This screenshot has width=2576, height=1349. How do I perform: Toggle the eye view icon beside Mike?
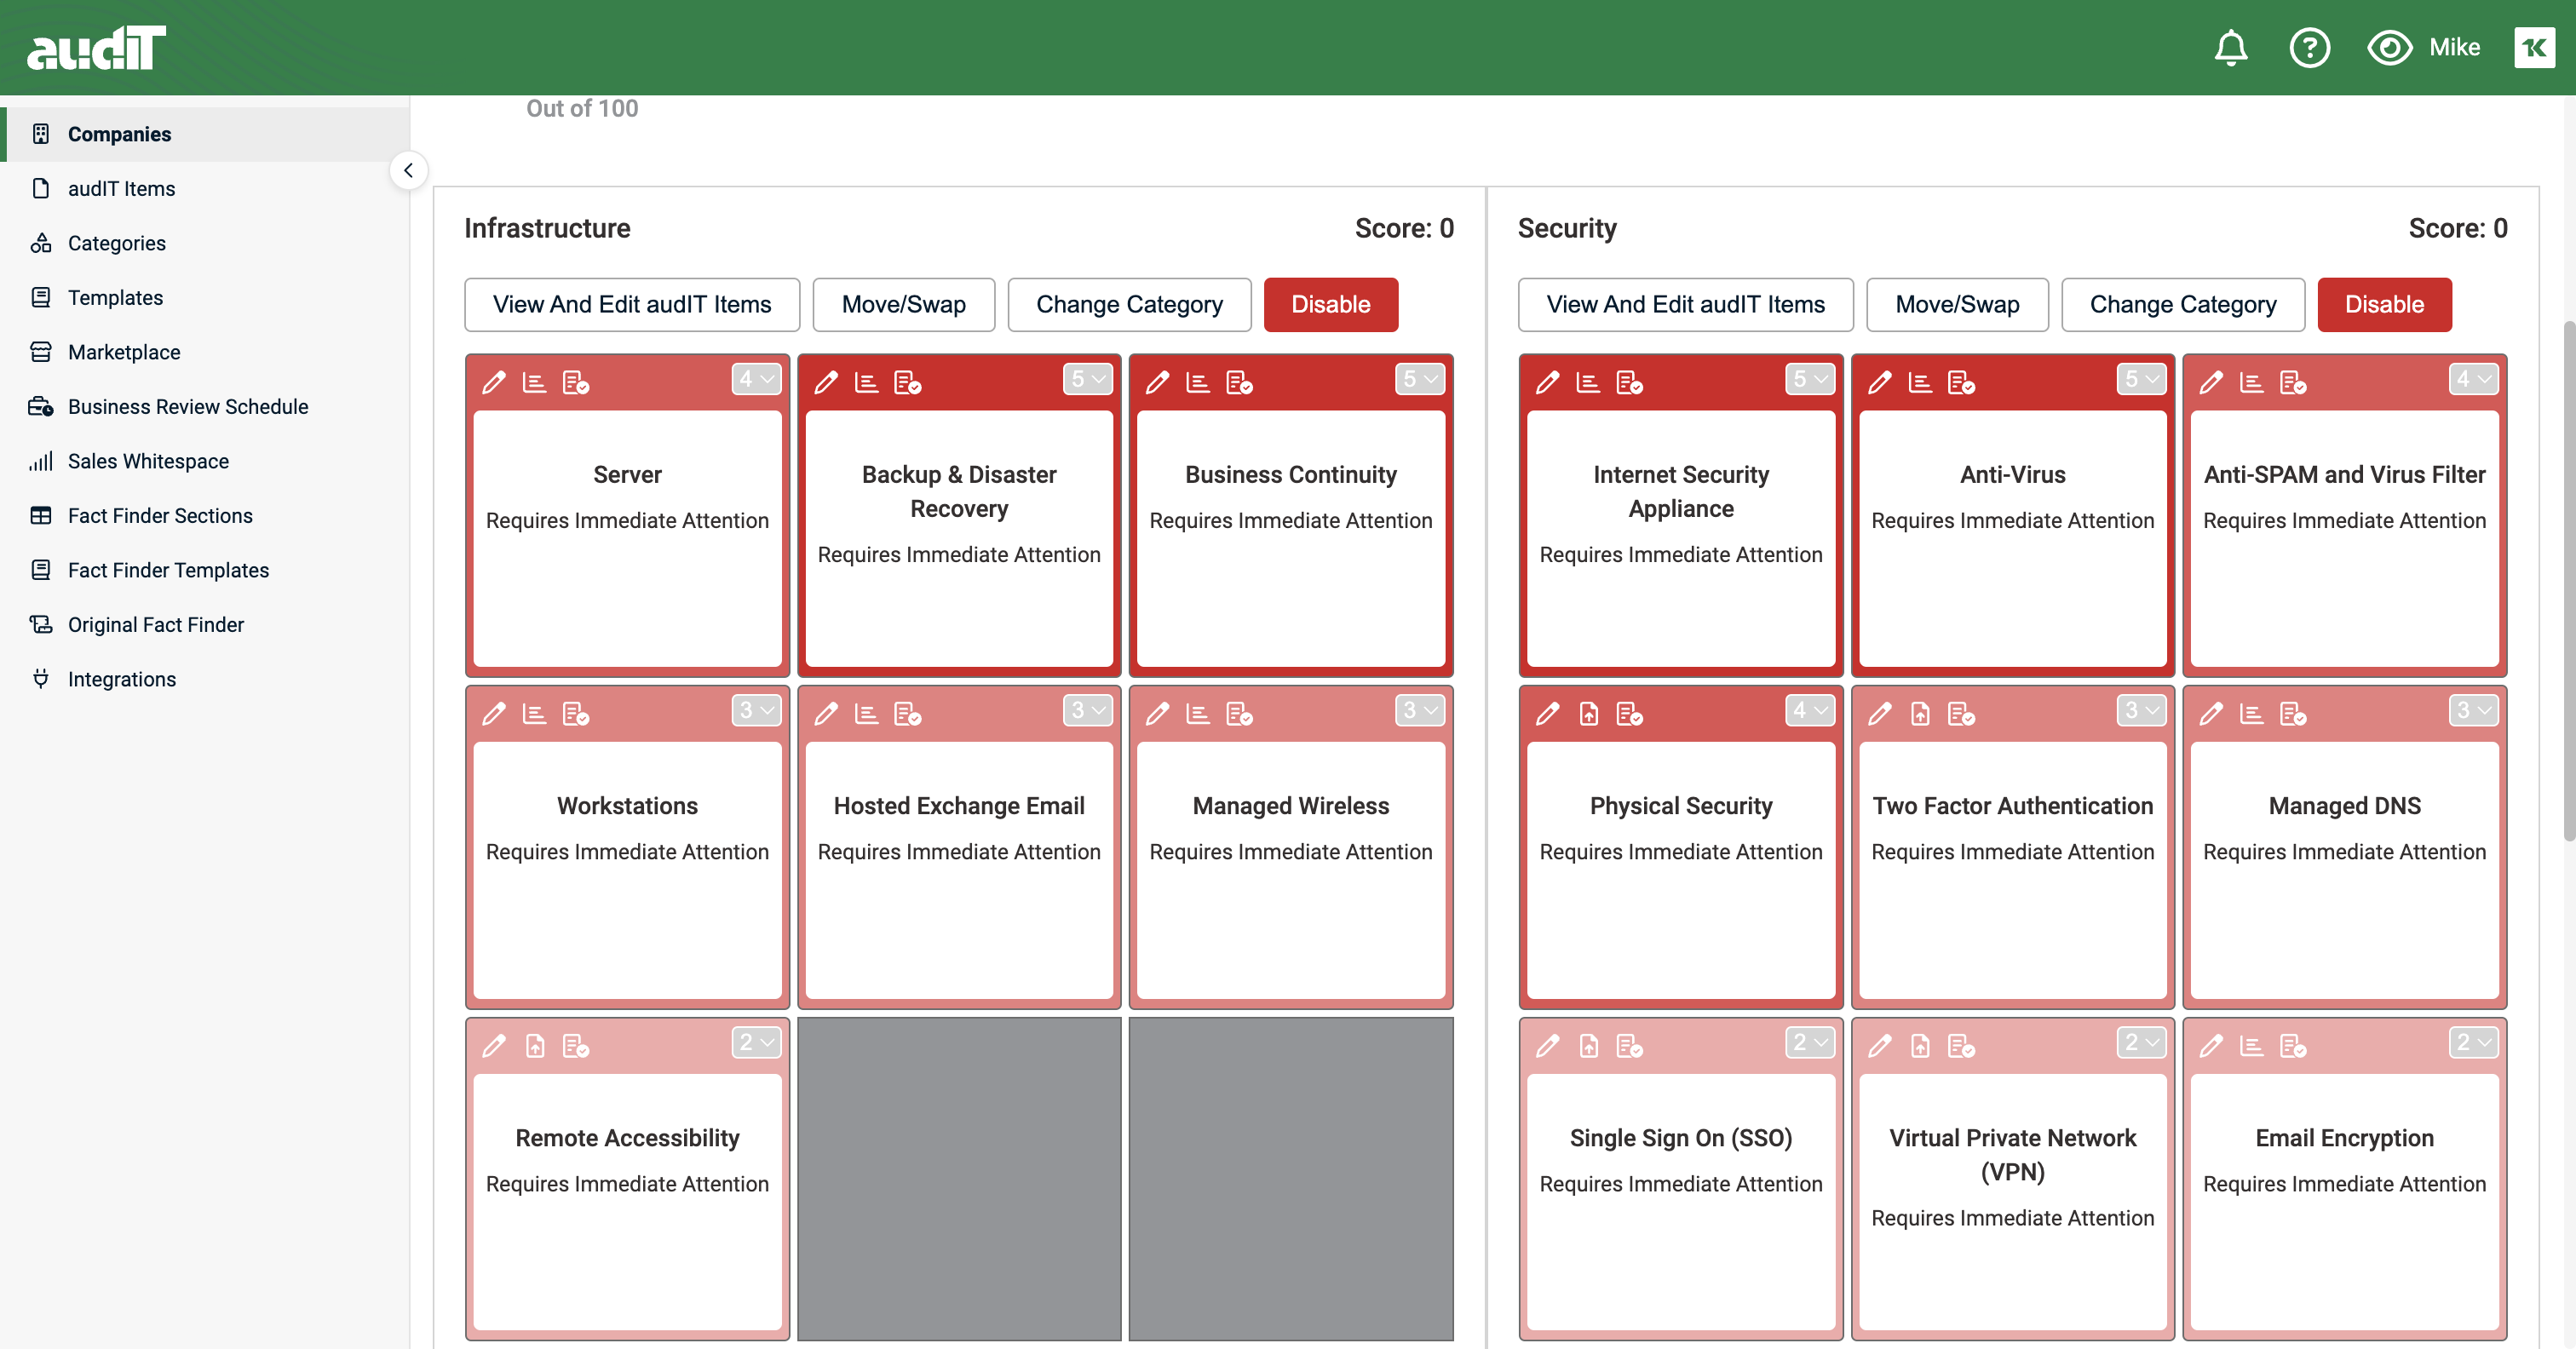[x=2389, y=47]
